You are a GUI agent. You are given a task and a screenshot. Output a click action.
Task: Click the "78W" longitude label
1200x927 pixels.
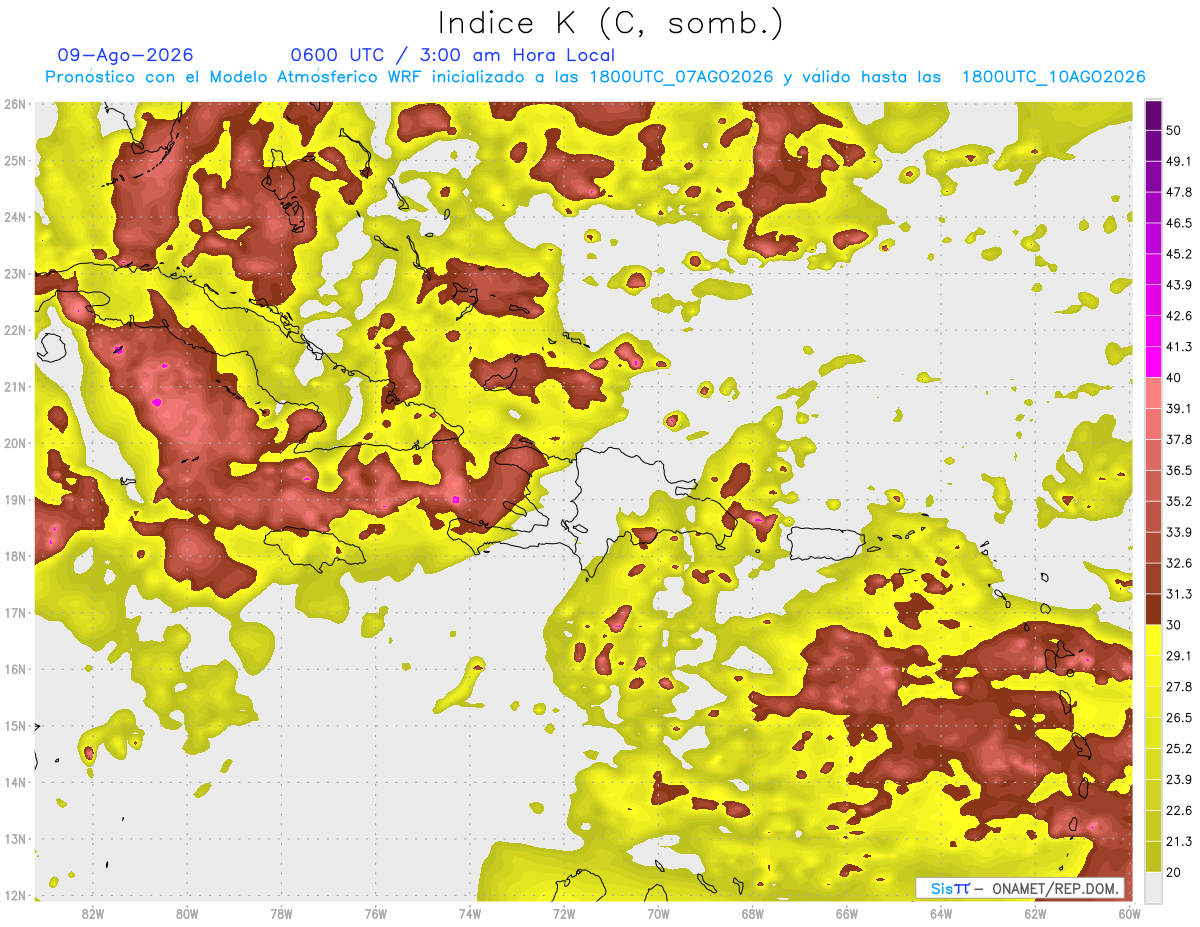coord(281,913)
